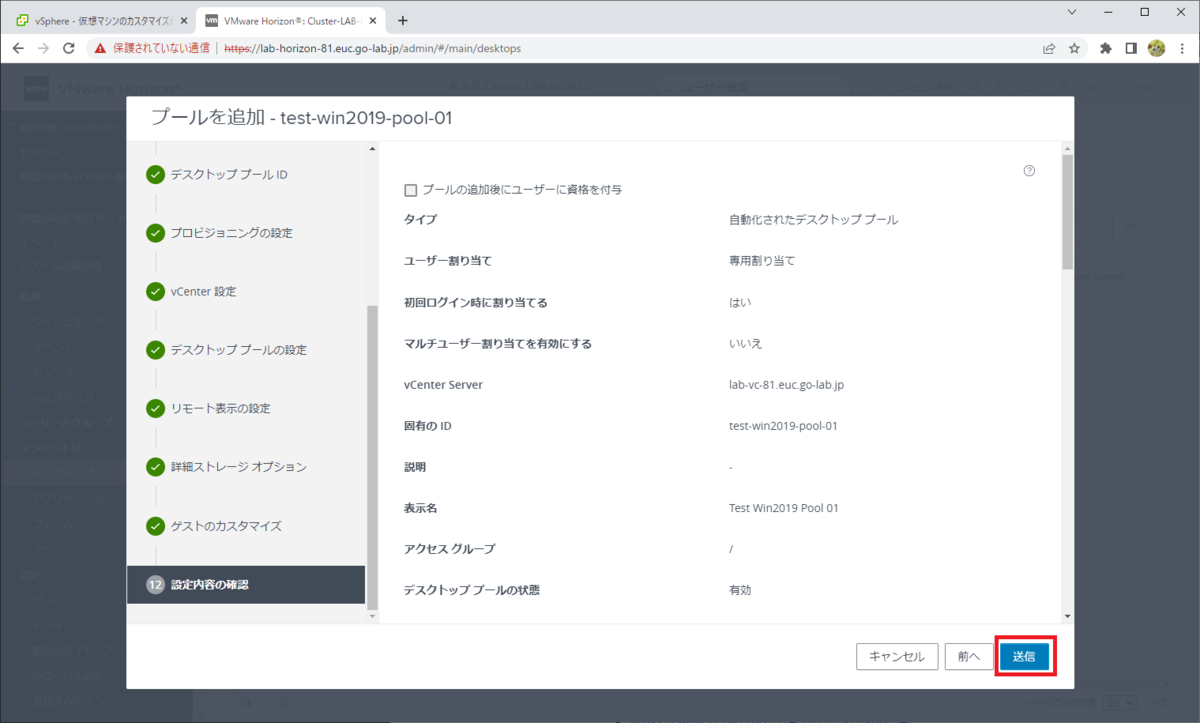Open a new browser tab
This screenshot has height=723, width=1200.
pos(403,20)
